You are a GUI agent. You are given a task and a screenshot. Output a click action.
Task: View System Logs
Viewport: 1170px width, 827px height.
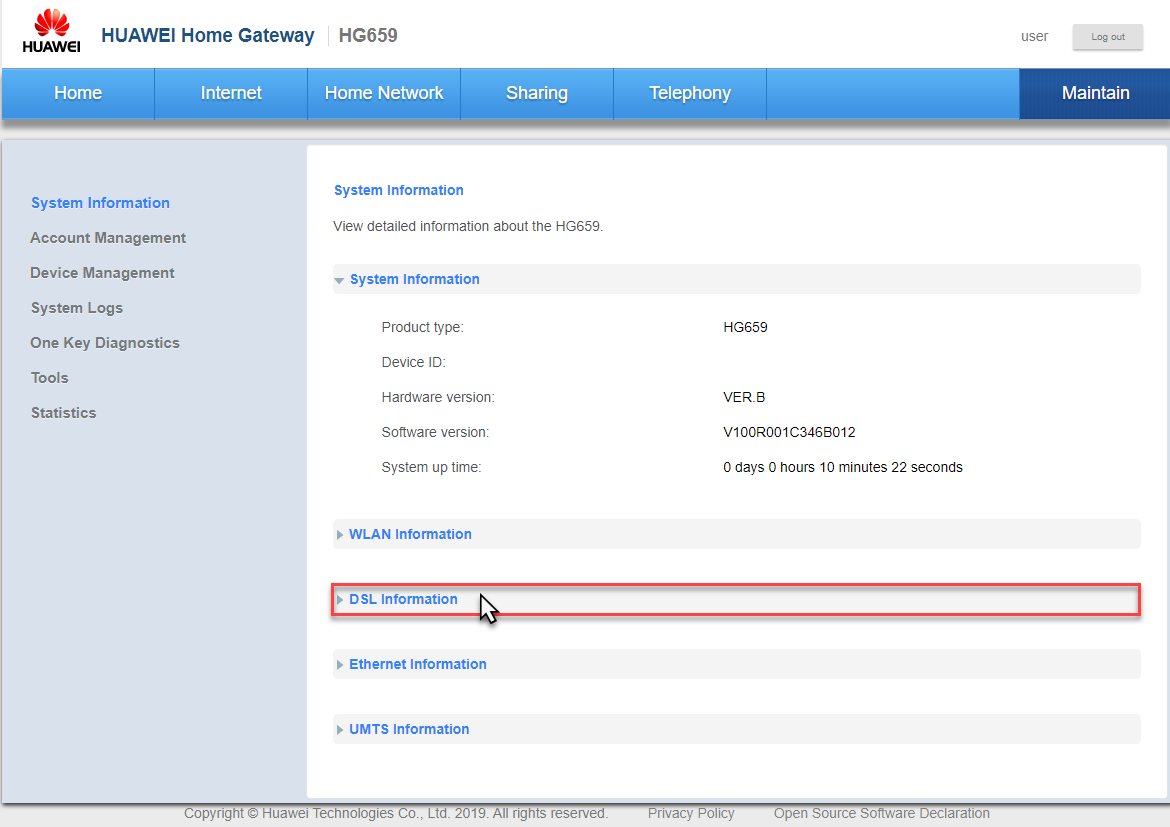click(x=77, y=308)
